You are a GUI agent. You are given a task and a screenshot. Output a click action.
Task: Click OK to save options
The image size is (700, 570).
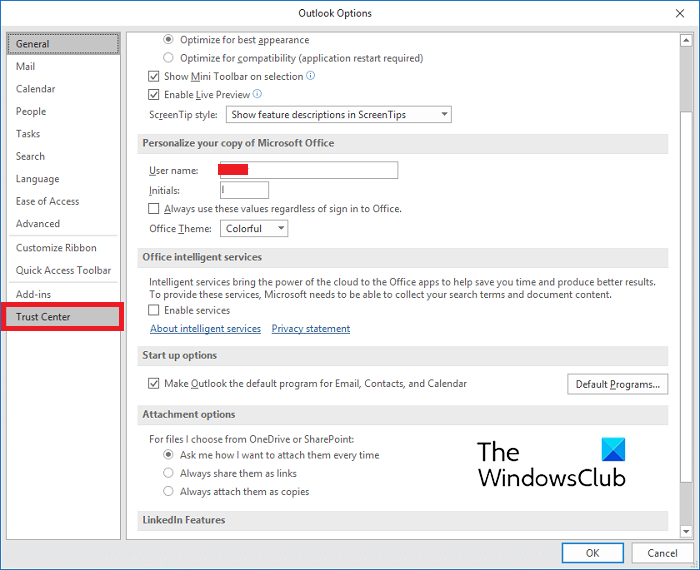pos(592,553)
